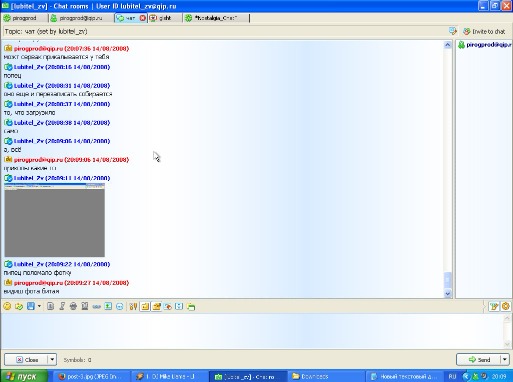
Task: Toggle the first highlighted yellow toolbar button
Action: coord(145,306)
